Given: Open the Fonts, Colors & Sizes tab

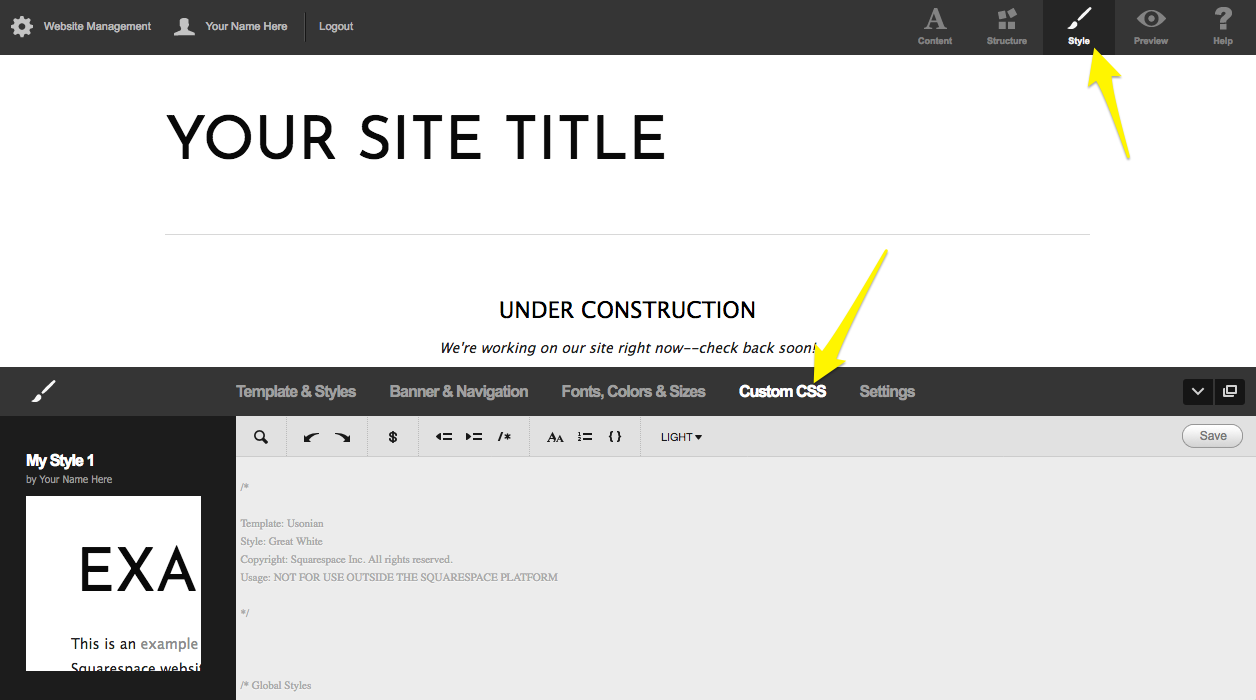Looking at the screenshot, I should pos(633,392).
